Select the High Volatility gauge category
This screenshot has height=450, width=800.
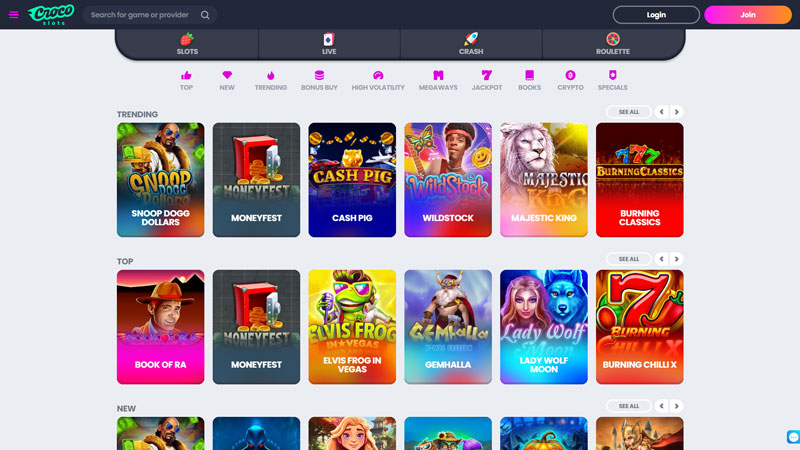point(378,81)
